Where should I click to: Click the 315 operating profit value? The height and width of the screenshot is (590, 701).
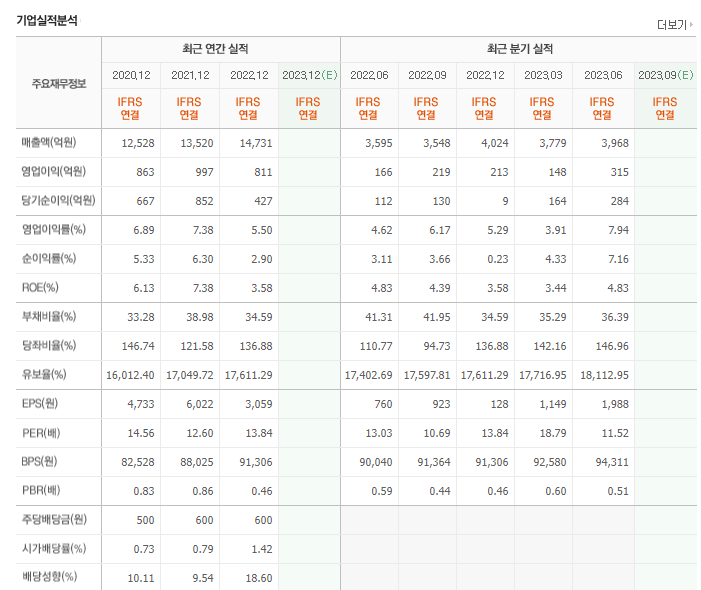(x=620, y=172)
